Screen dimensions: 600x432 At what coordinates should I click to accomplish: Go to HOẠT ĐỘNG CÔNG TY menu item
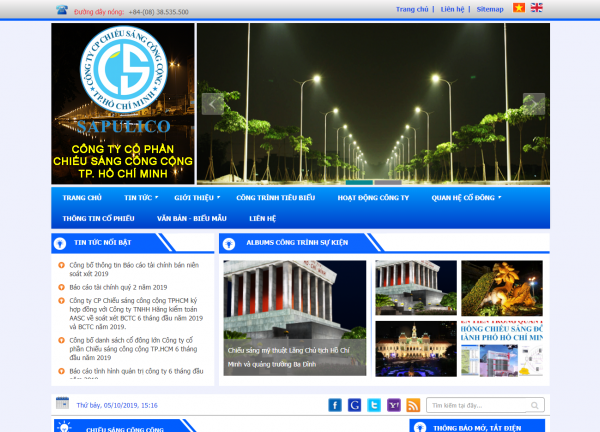point(373,198)
